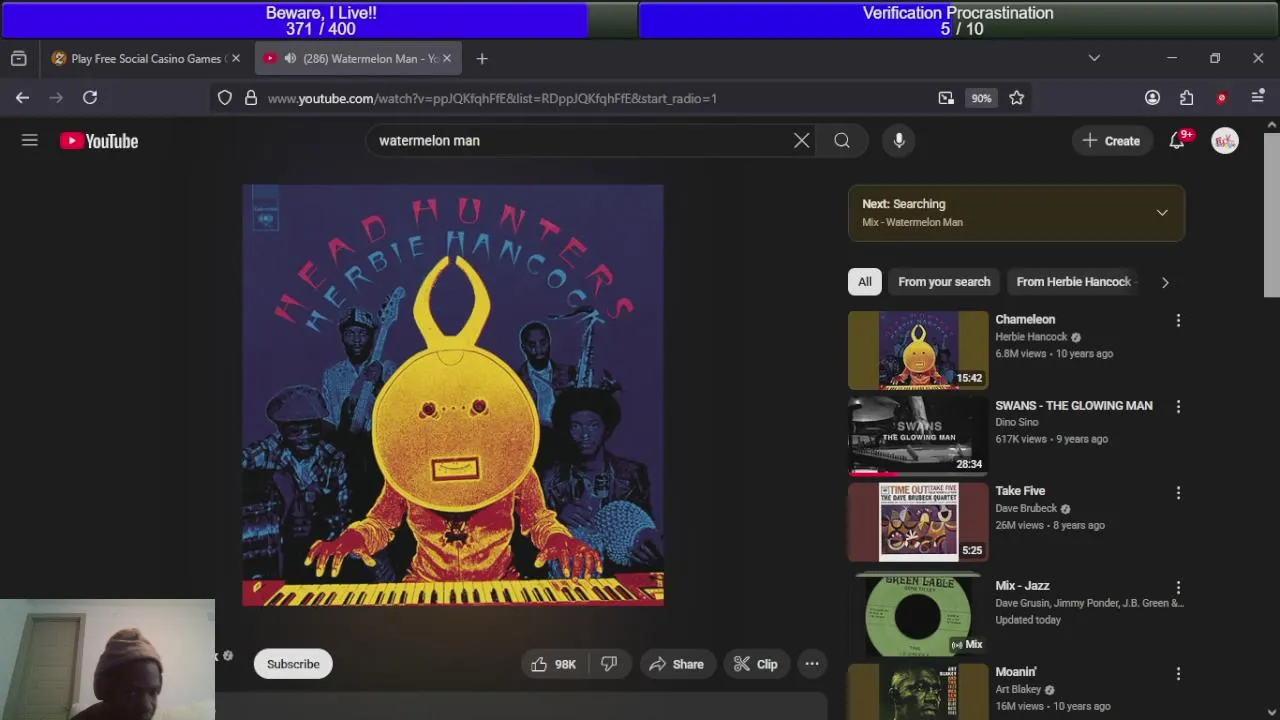Image resolution: width=1280 pixels, height=720 pixels.
Task: Click the tracking protection shield icon
Action: point(225,98)
